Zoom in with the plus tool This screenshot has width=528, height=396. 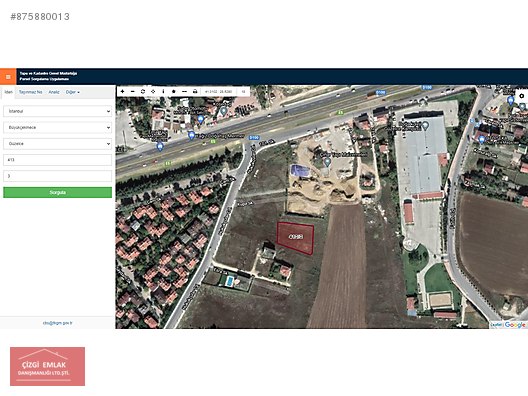122,91
